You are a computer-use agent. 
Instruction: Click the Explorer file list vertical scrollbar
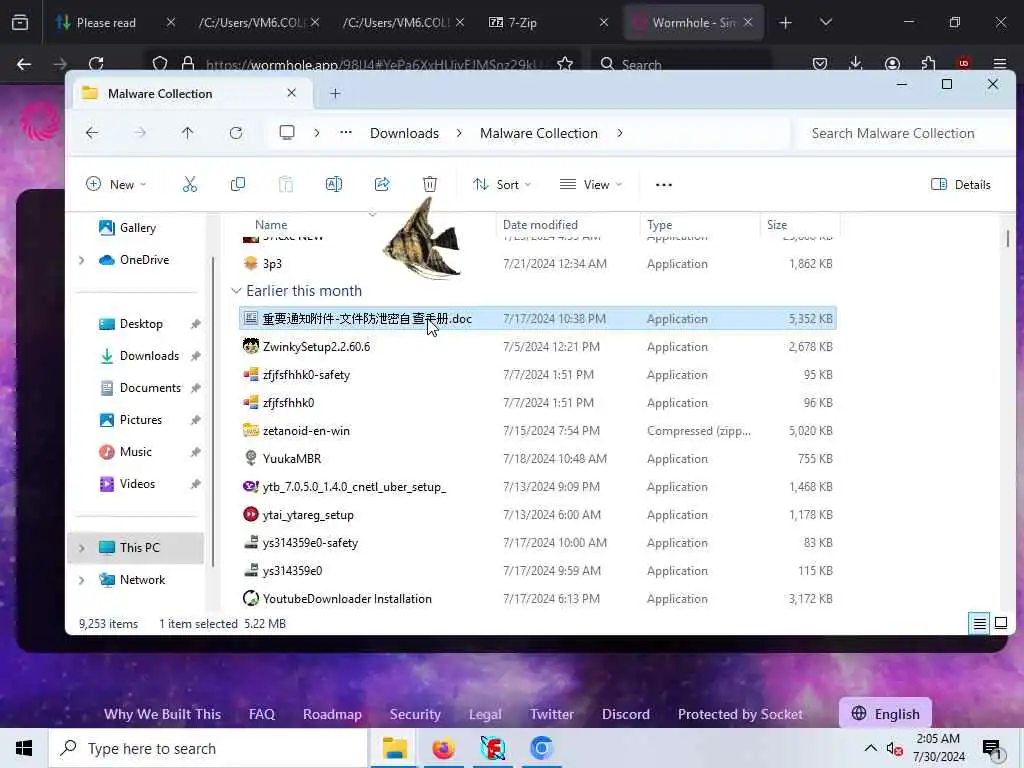1008,238
